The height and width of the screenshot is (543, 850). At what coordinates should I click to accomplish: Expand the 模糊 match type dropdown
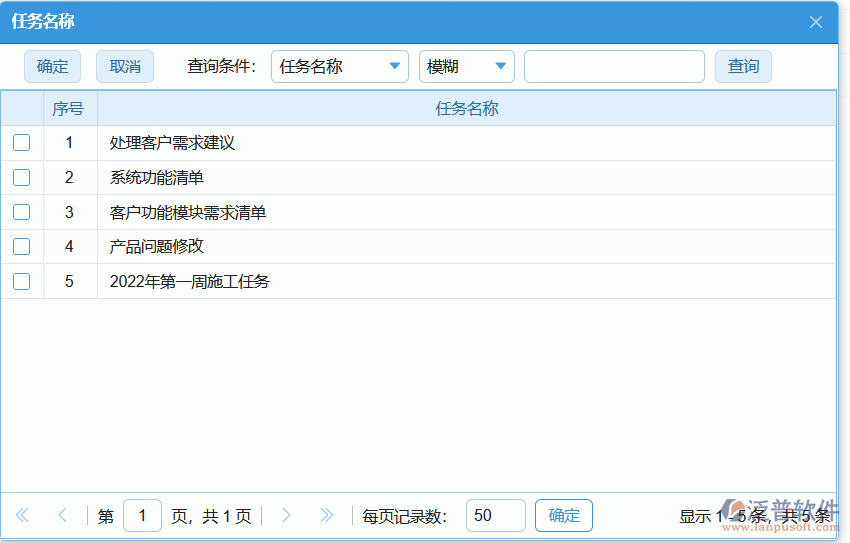click(466, 67)
